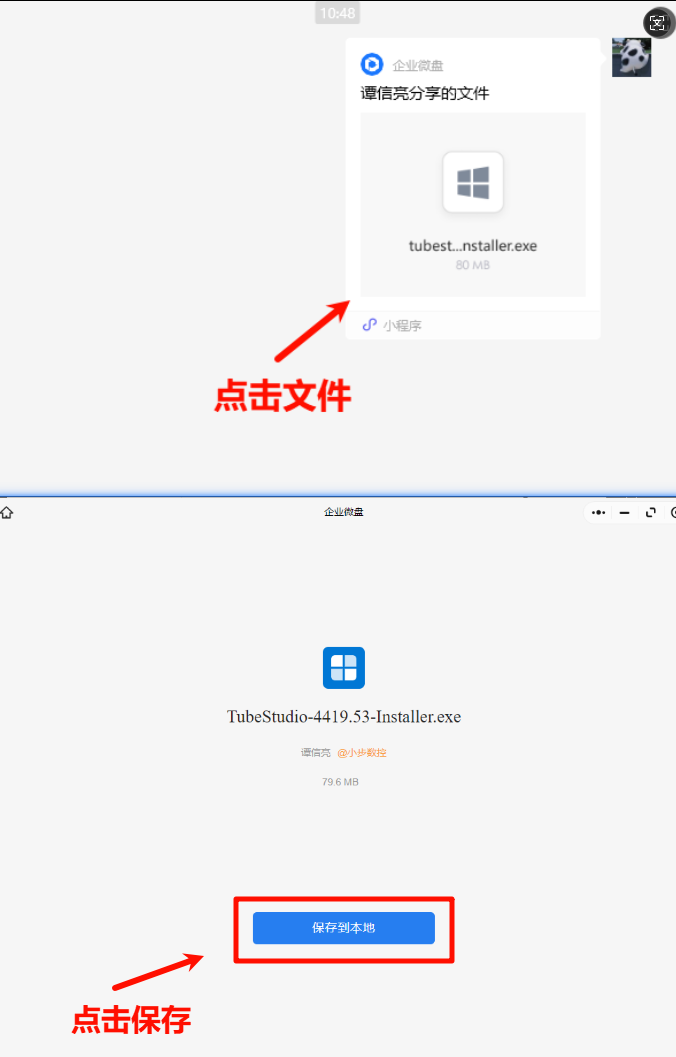676x1057 pixels.
Task: Click the 79.6 MB file size text
Action: coord(340,782)
